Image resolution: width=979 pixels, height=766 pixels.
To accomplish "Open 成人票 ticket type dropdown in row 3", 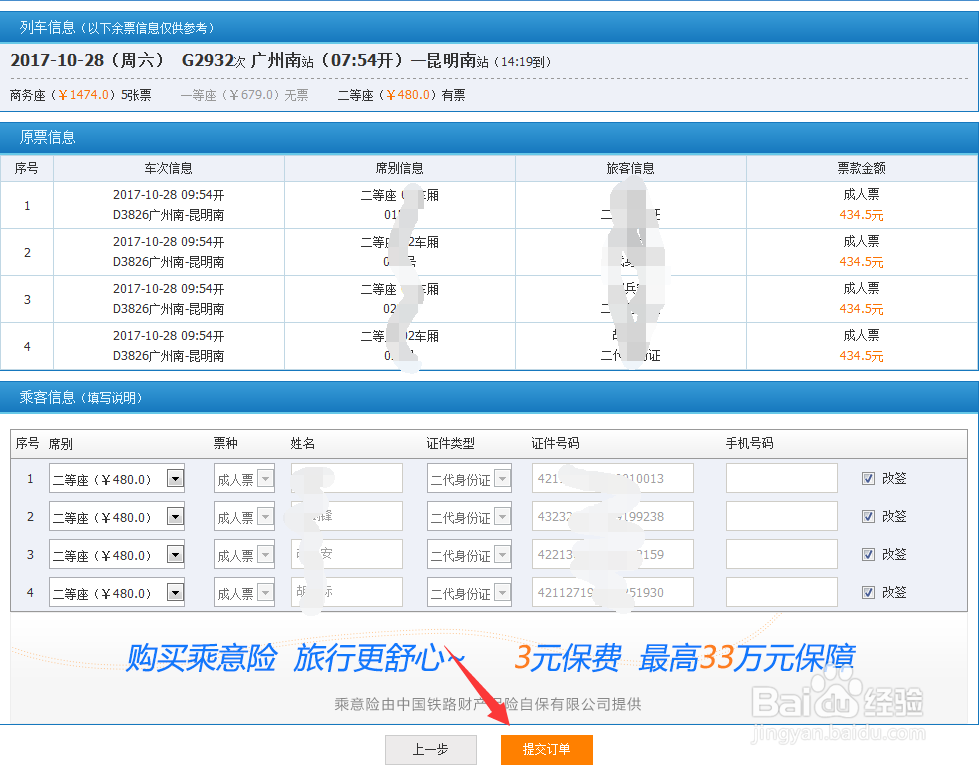I will click(x=244, y=555).
